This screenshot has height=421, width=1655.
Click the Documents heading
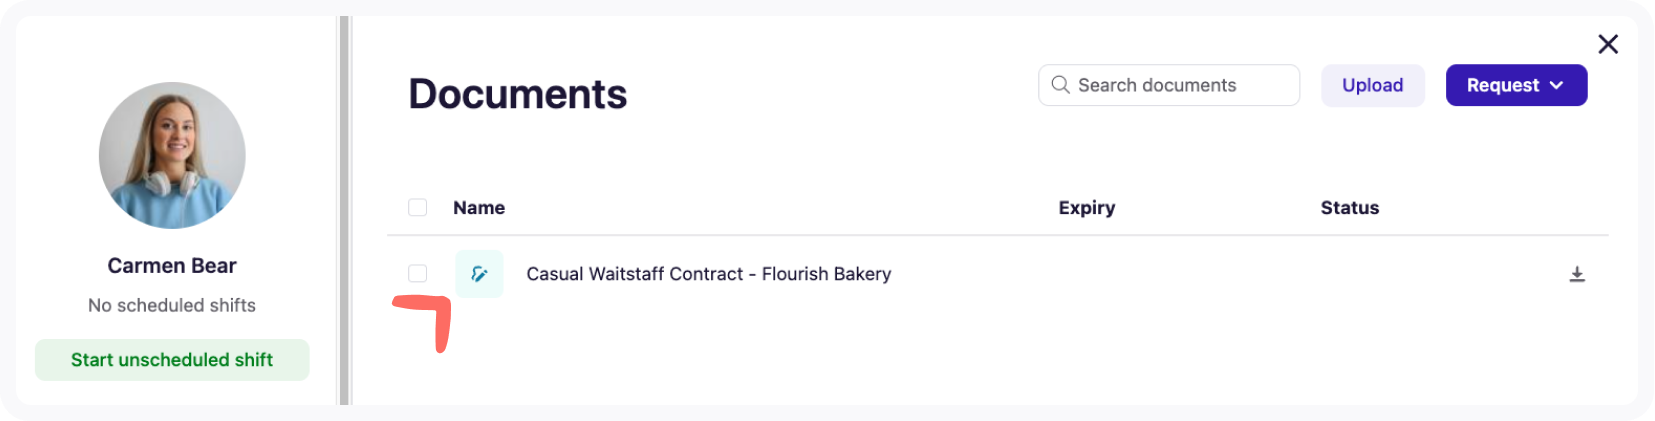[x=517, y=94]
